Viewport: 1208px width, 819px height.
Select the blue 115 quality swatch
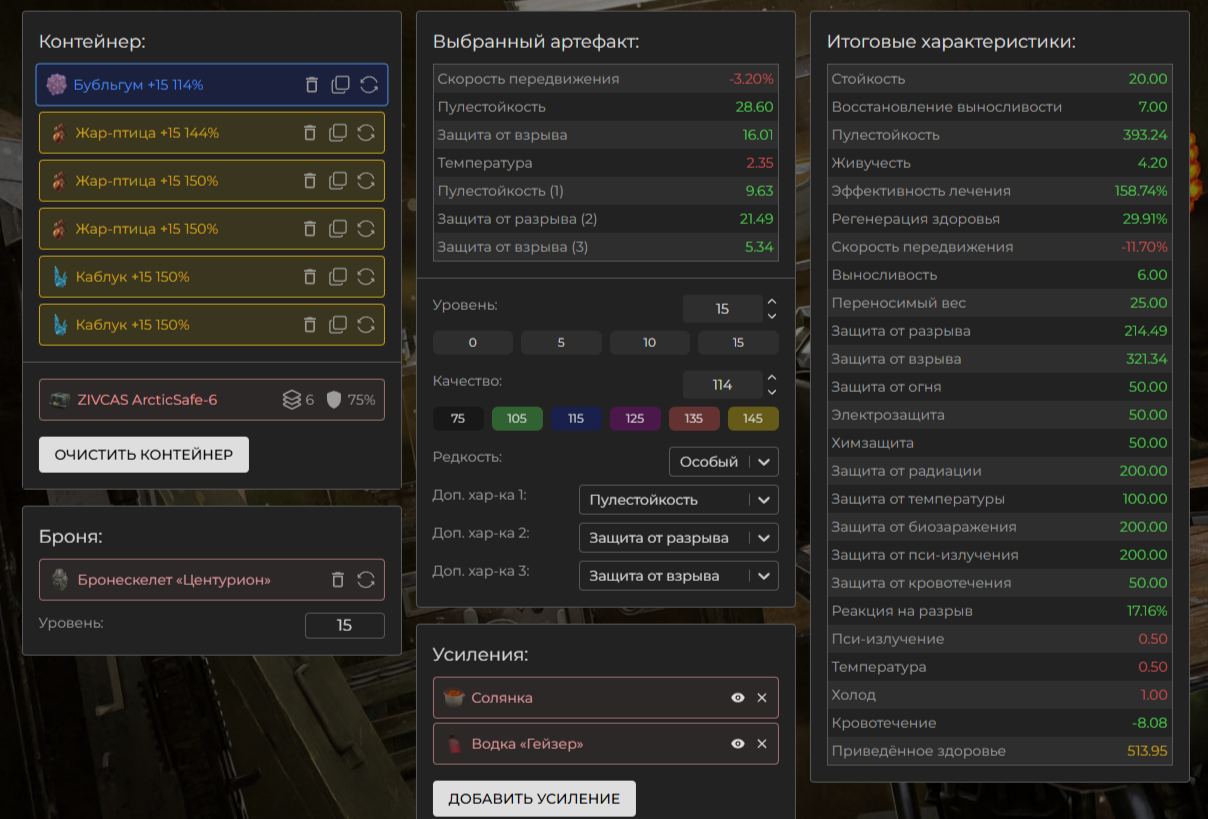pyautogui.click(x=576, y=419)
